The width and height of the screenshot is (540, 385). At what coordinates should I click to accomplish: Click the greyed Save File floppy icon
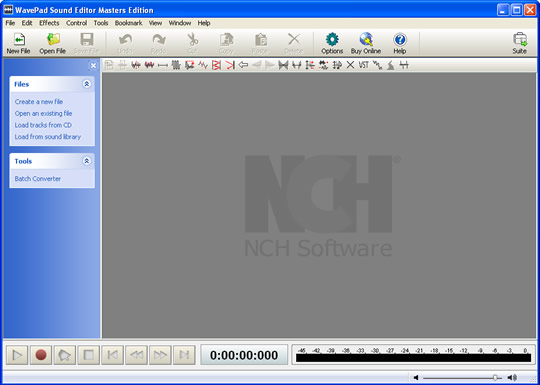tap(87, 39)
